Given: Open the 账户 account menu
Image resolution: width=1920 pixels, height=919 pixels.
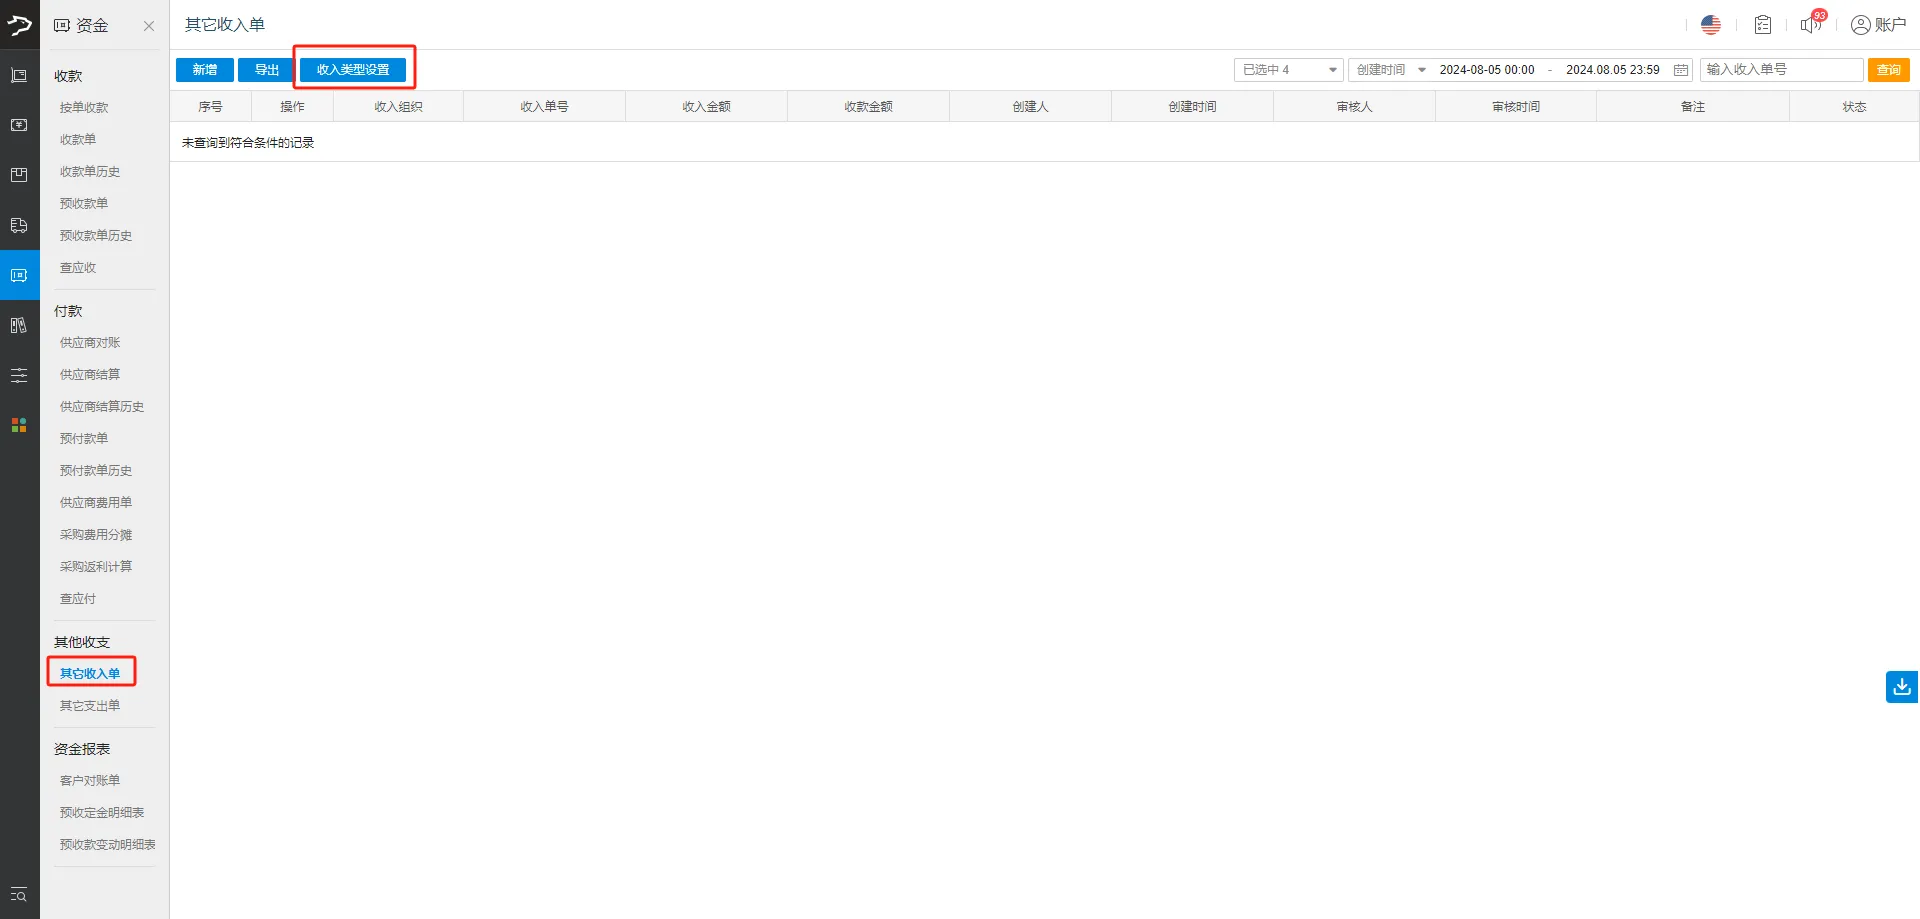Looking at the screenshot, I should 1878,25.
